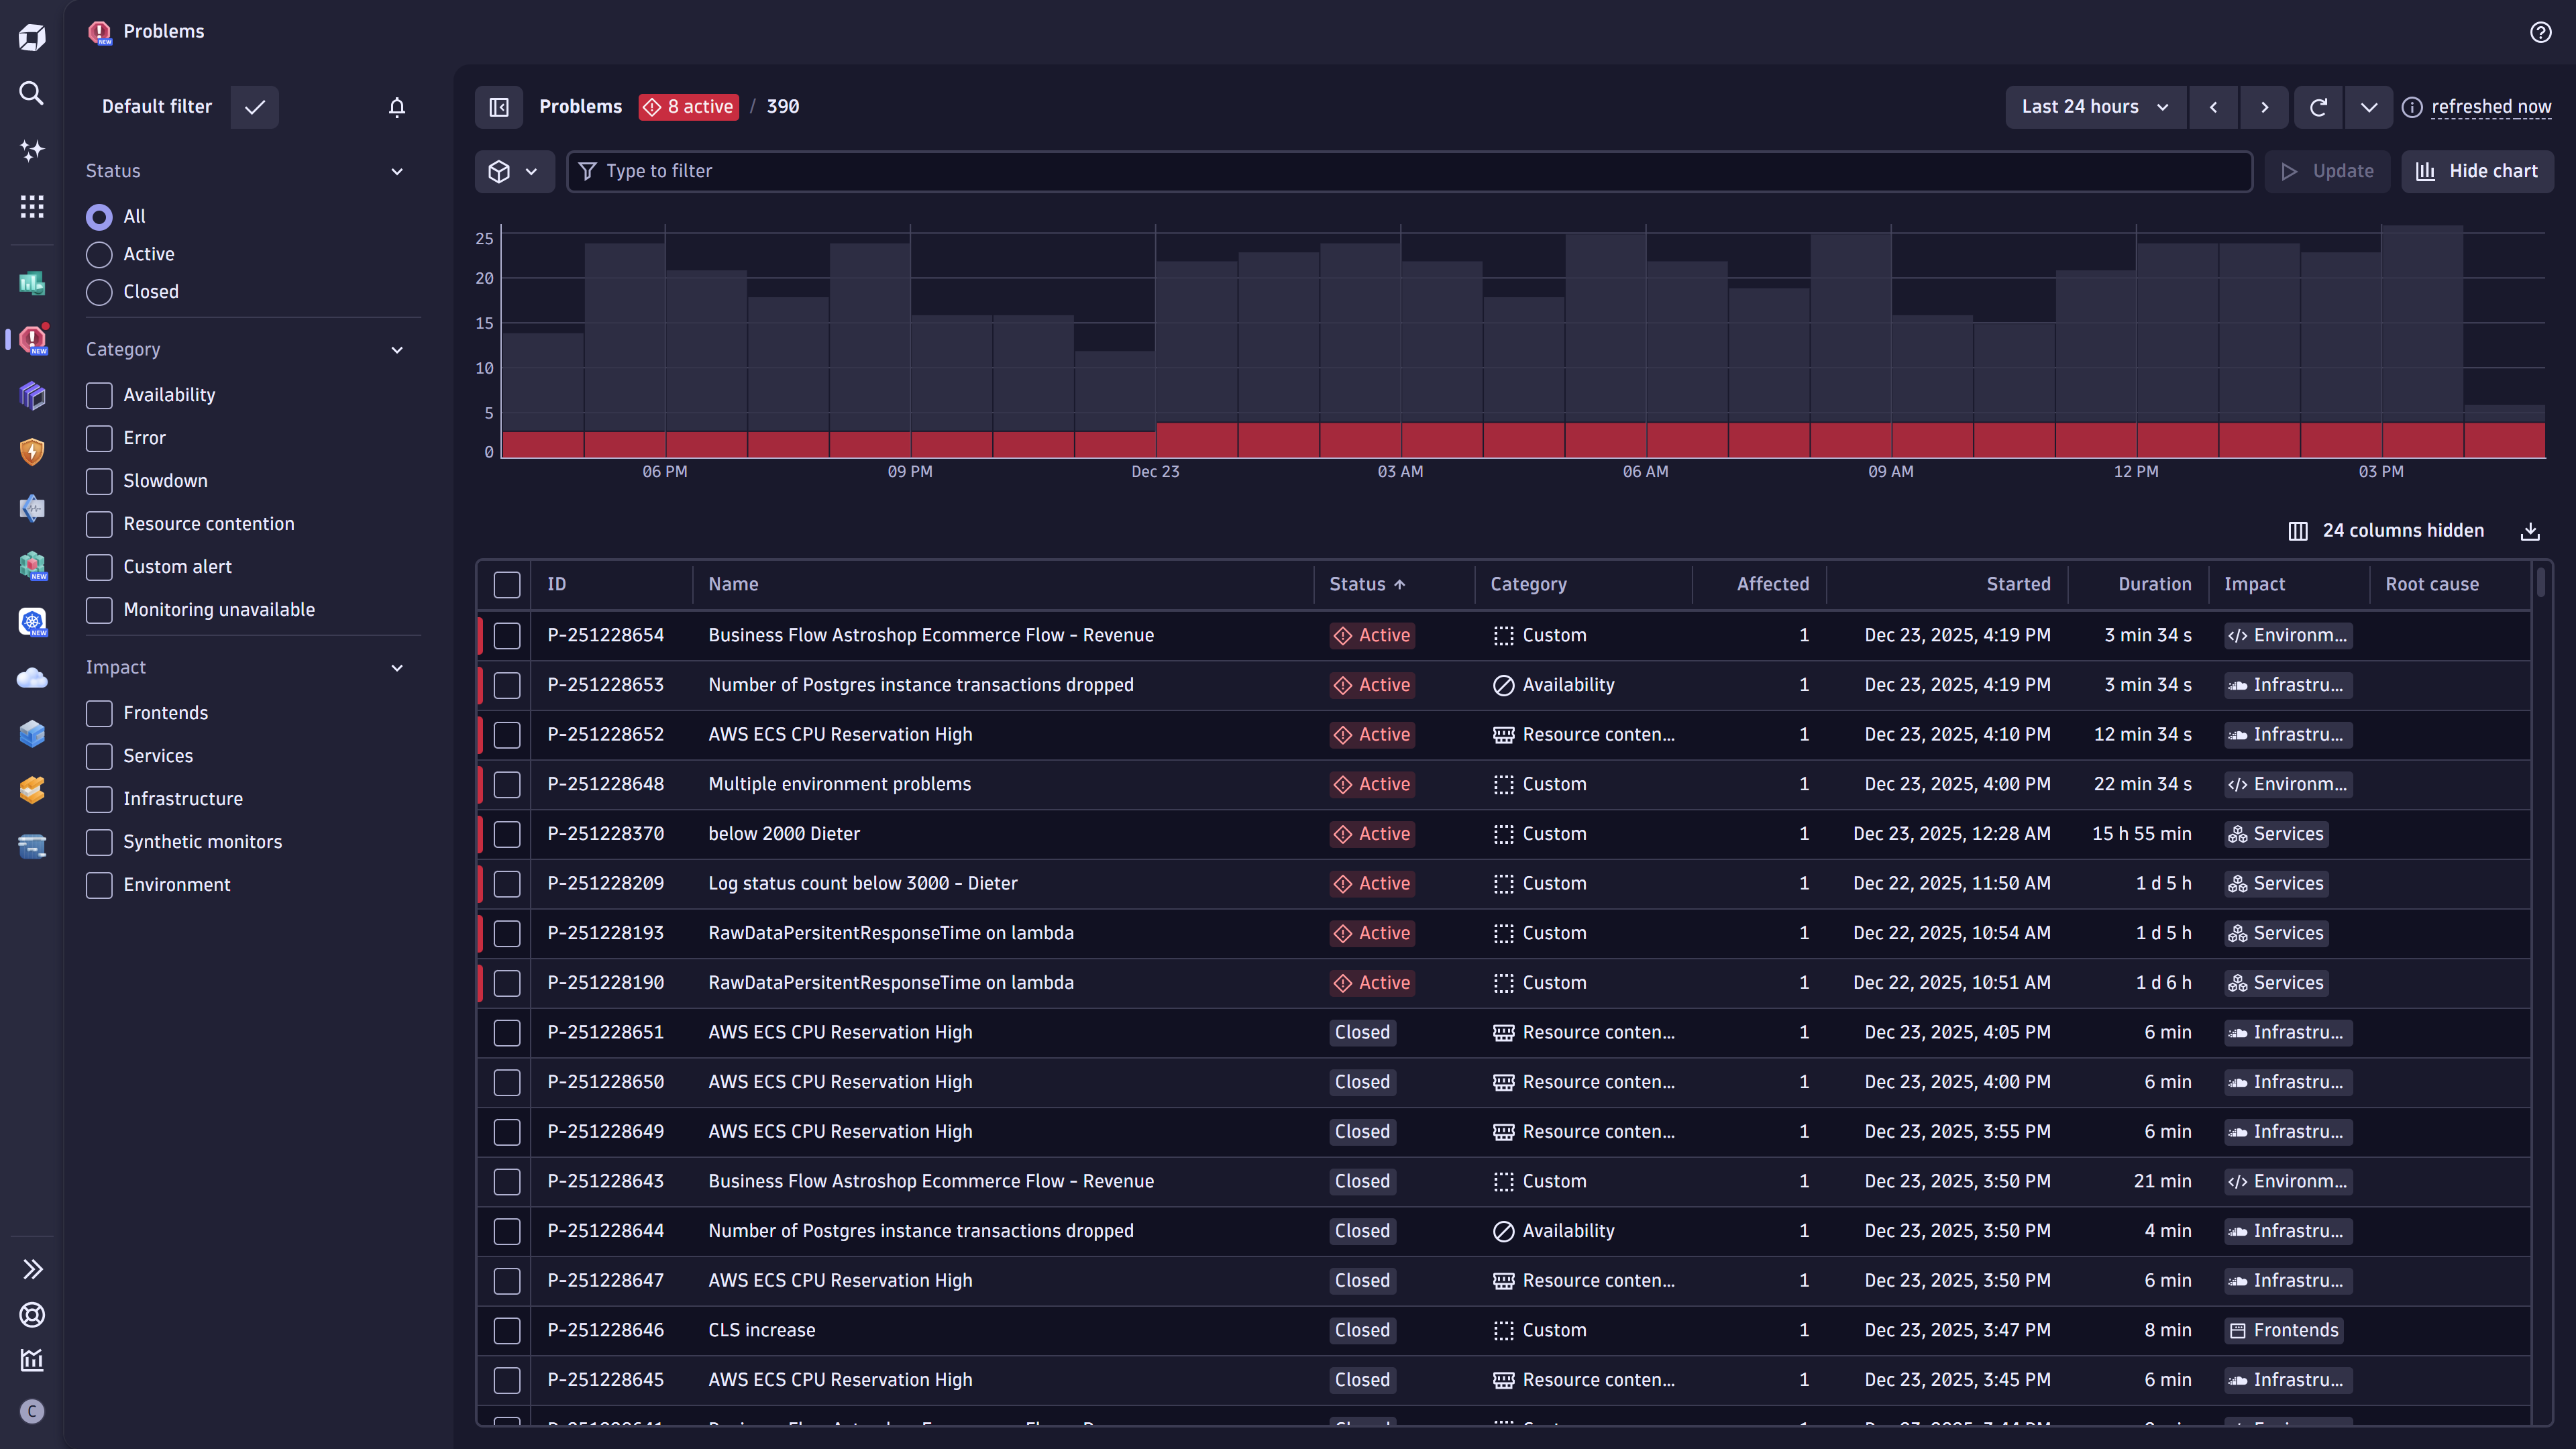2576x1449 pixels.
Task: Collapse the Category filter section
Action: pos(397,350)
